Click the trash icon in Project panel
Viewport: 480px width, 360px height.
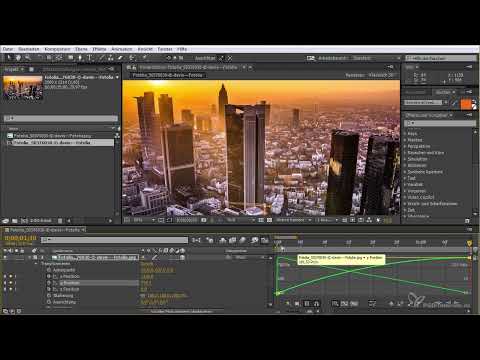(60, 221)
